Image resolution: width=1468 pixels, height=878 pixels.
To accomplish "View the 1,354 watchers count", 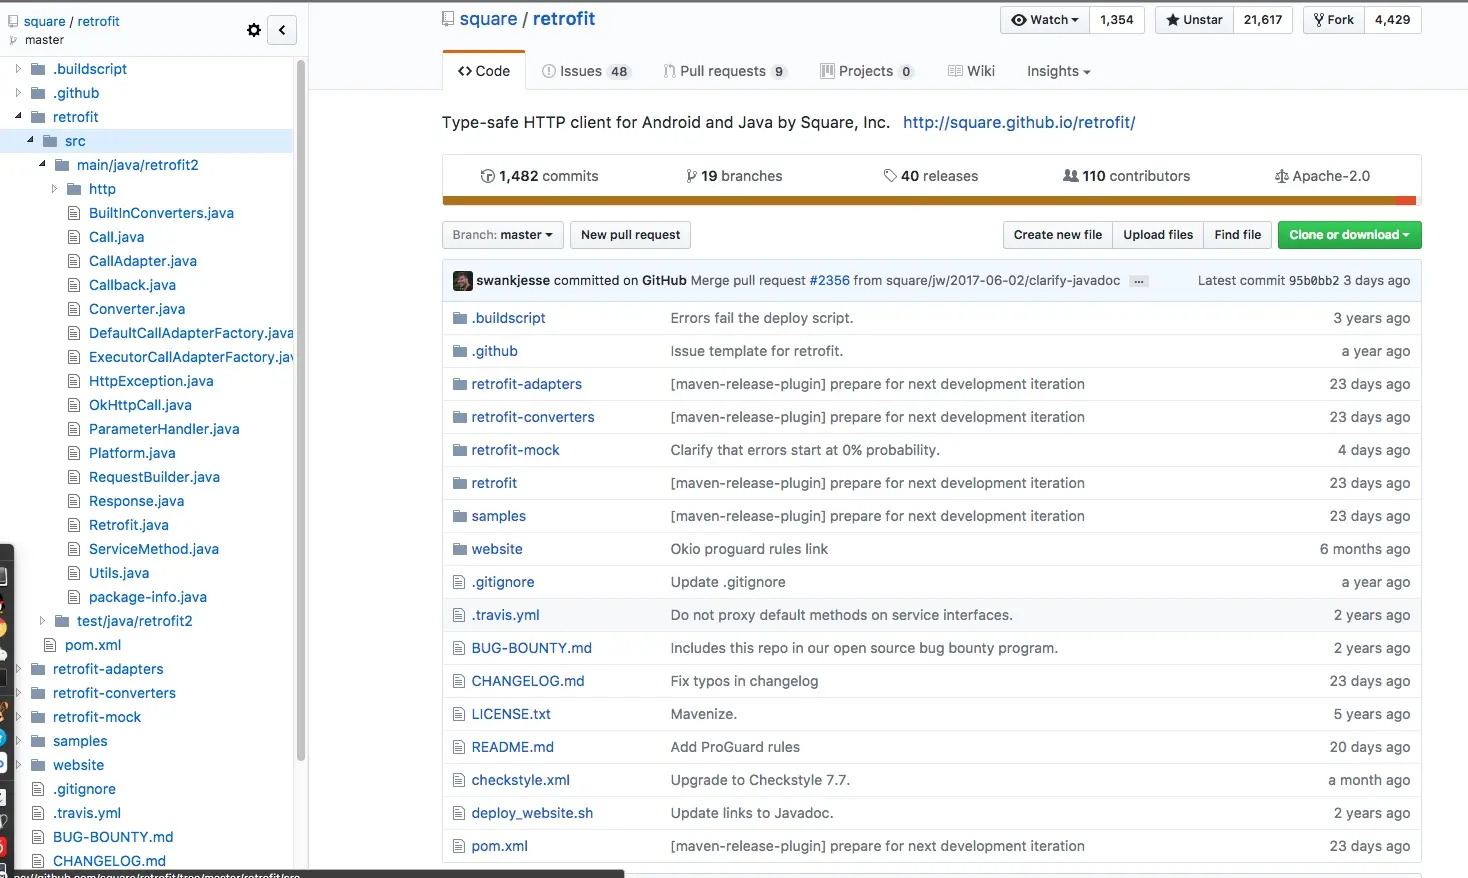I will click(x=1117, y=20).
